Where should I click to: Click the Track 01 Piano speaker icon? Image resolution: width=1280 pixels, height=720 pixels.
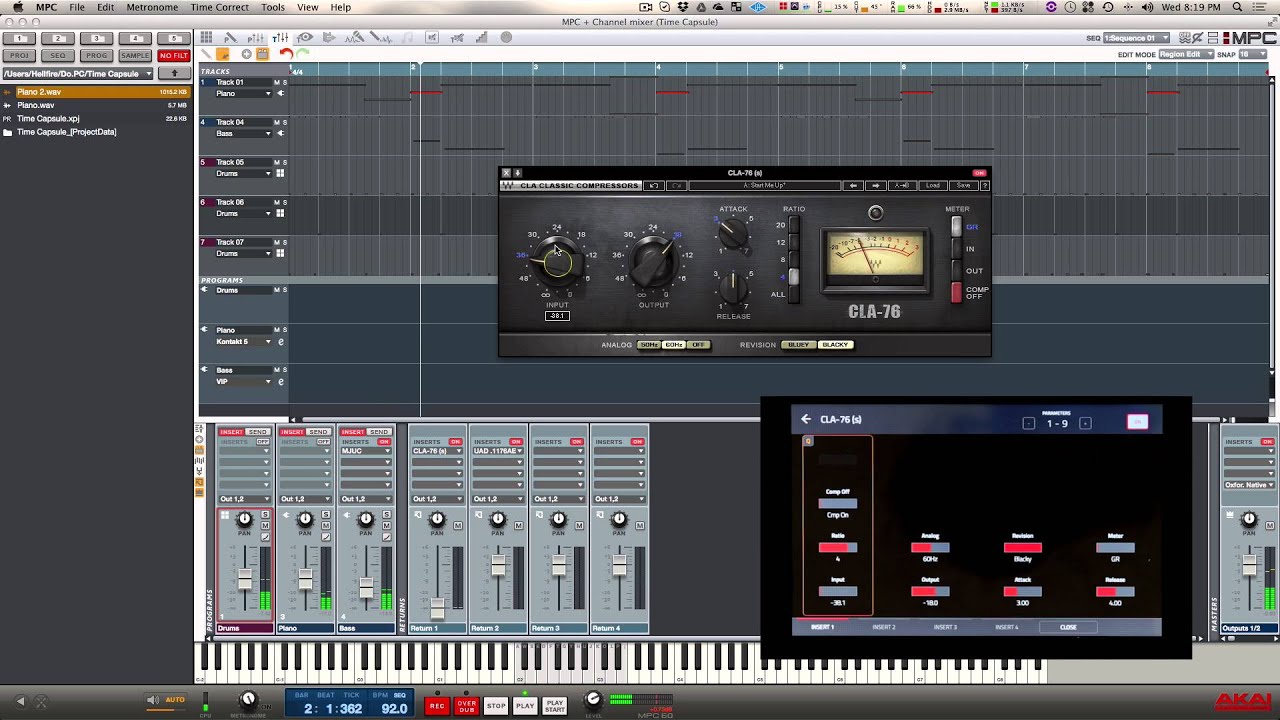click(x=280, y=93)
